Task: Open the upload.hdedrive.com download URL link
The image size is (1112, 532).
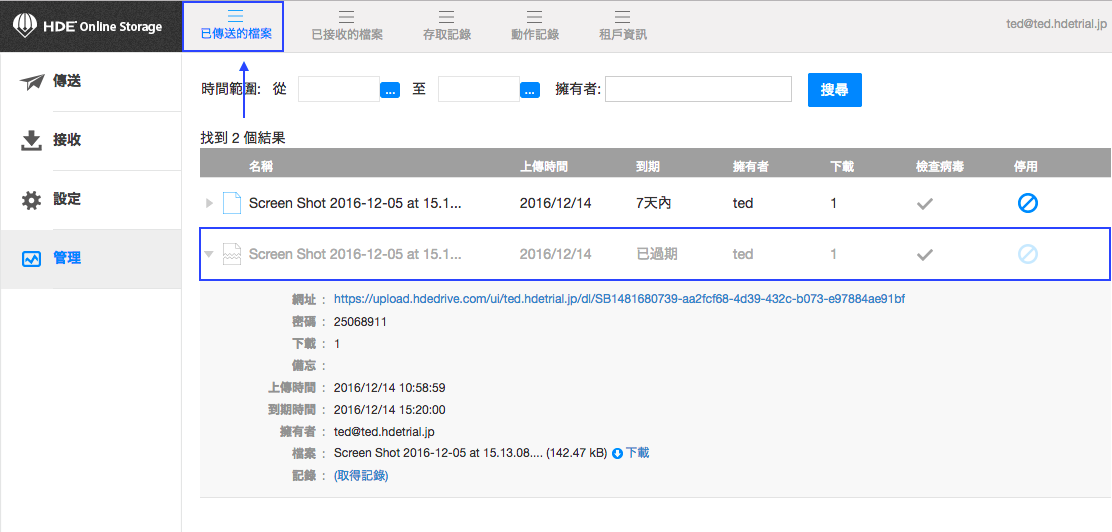Action: click(619, 299)
